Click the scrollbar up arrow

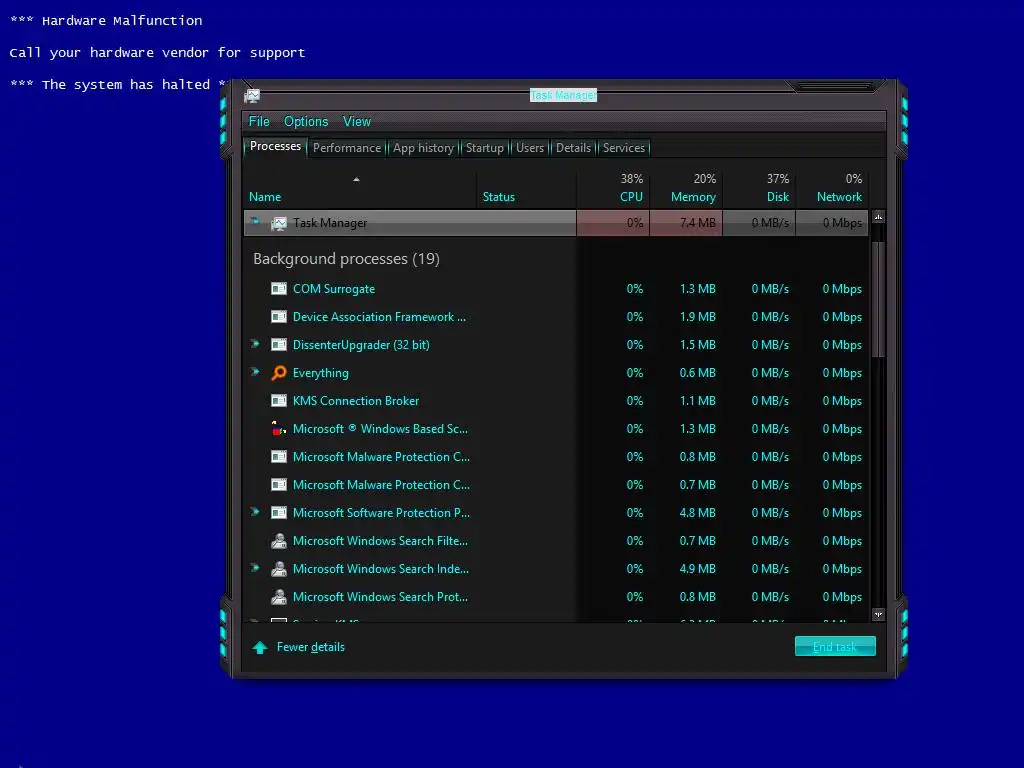pos(878,217)
